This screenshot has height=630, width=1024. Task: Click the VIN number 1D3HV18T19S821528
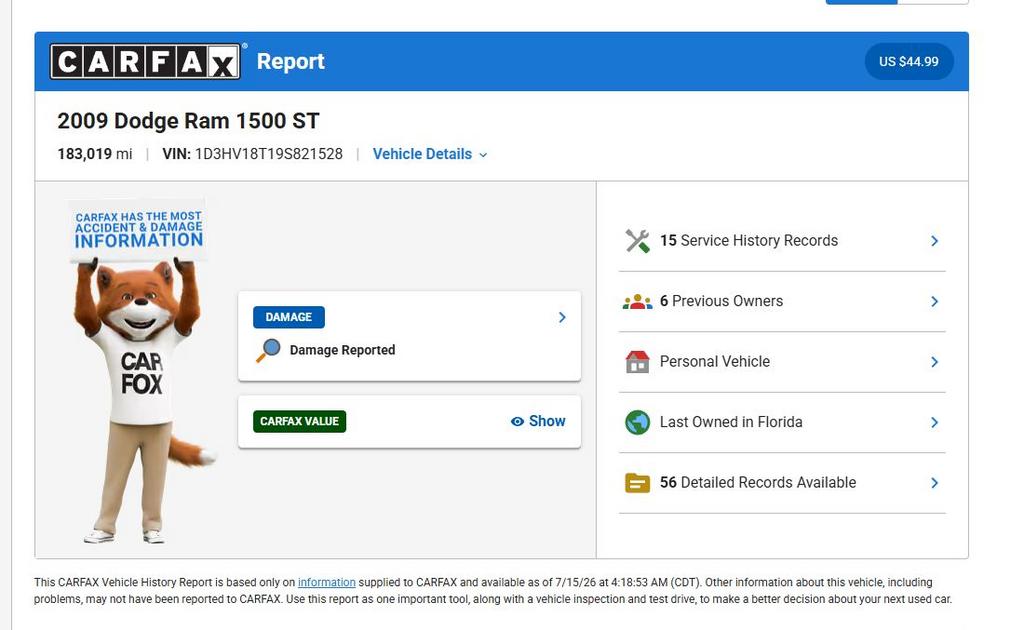[268, 154]
